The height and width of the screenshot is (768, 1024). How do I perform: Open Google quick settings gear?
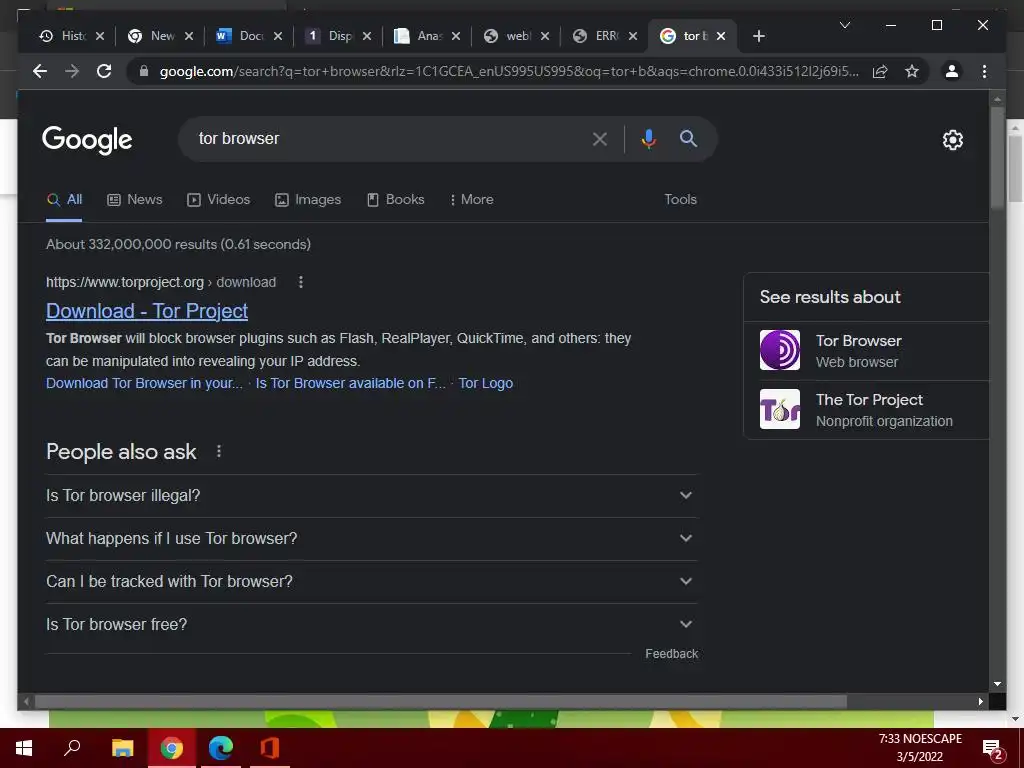(x=952, y=140)
